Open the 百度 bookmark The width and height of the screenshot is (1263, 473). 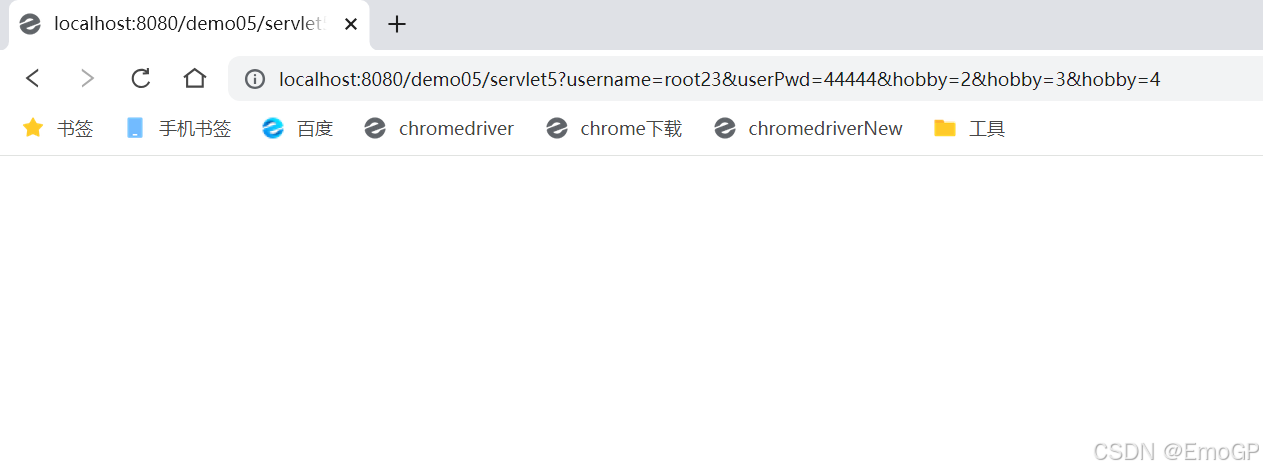click(x=297, y=128)
